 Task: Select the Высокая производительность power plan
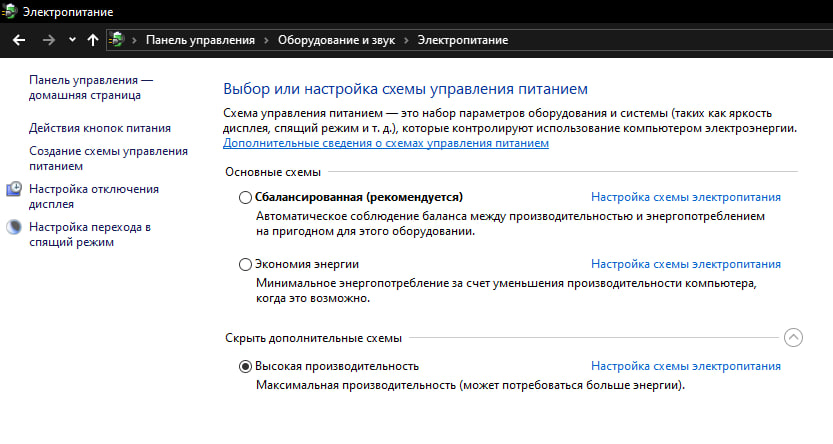[246, 366]
